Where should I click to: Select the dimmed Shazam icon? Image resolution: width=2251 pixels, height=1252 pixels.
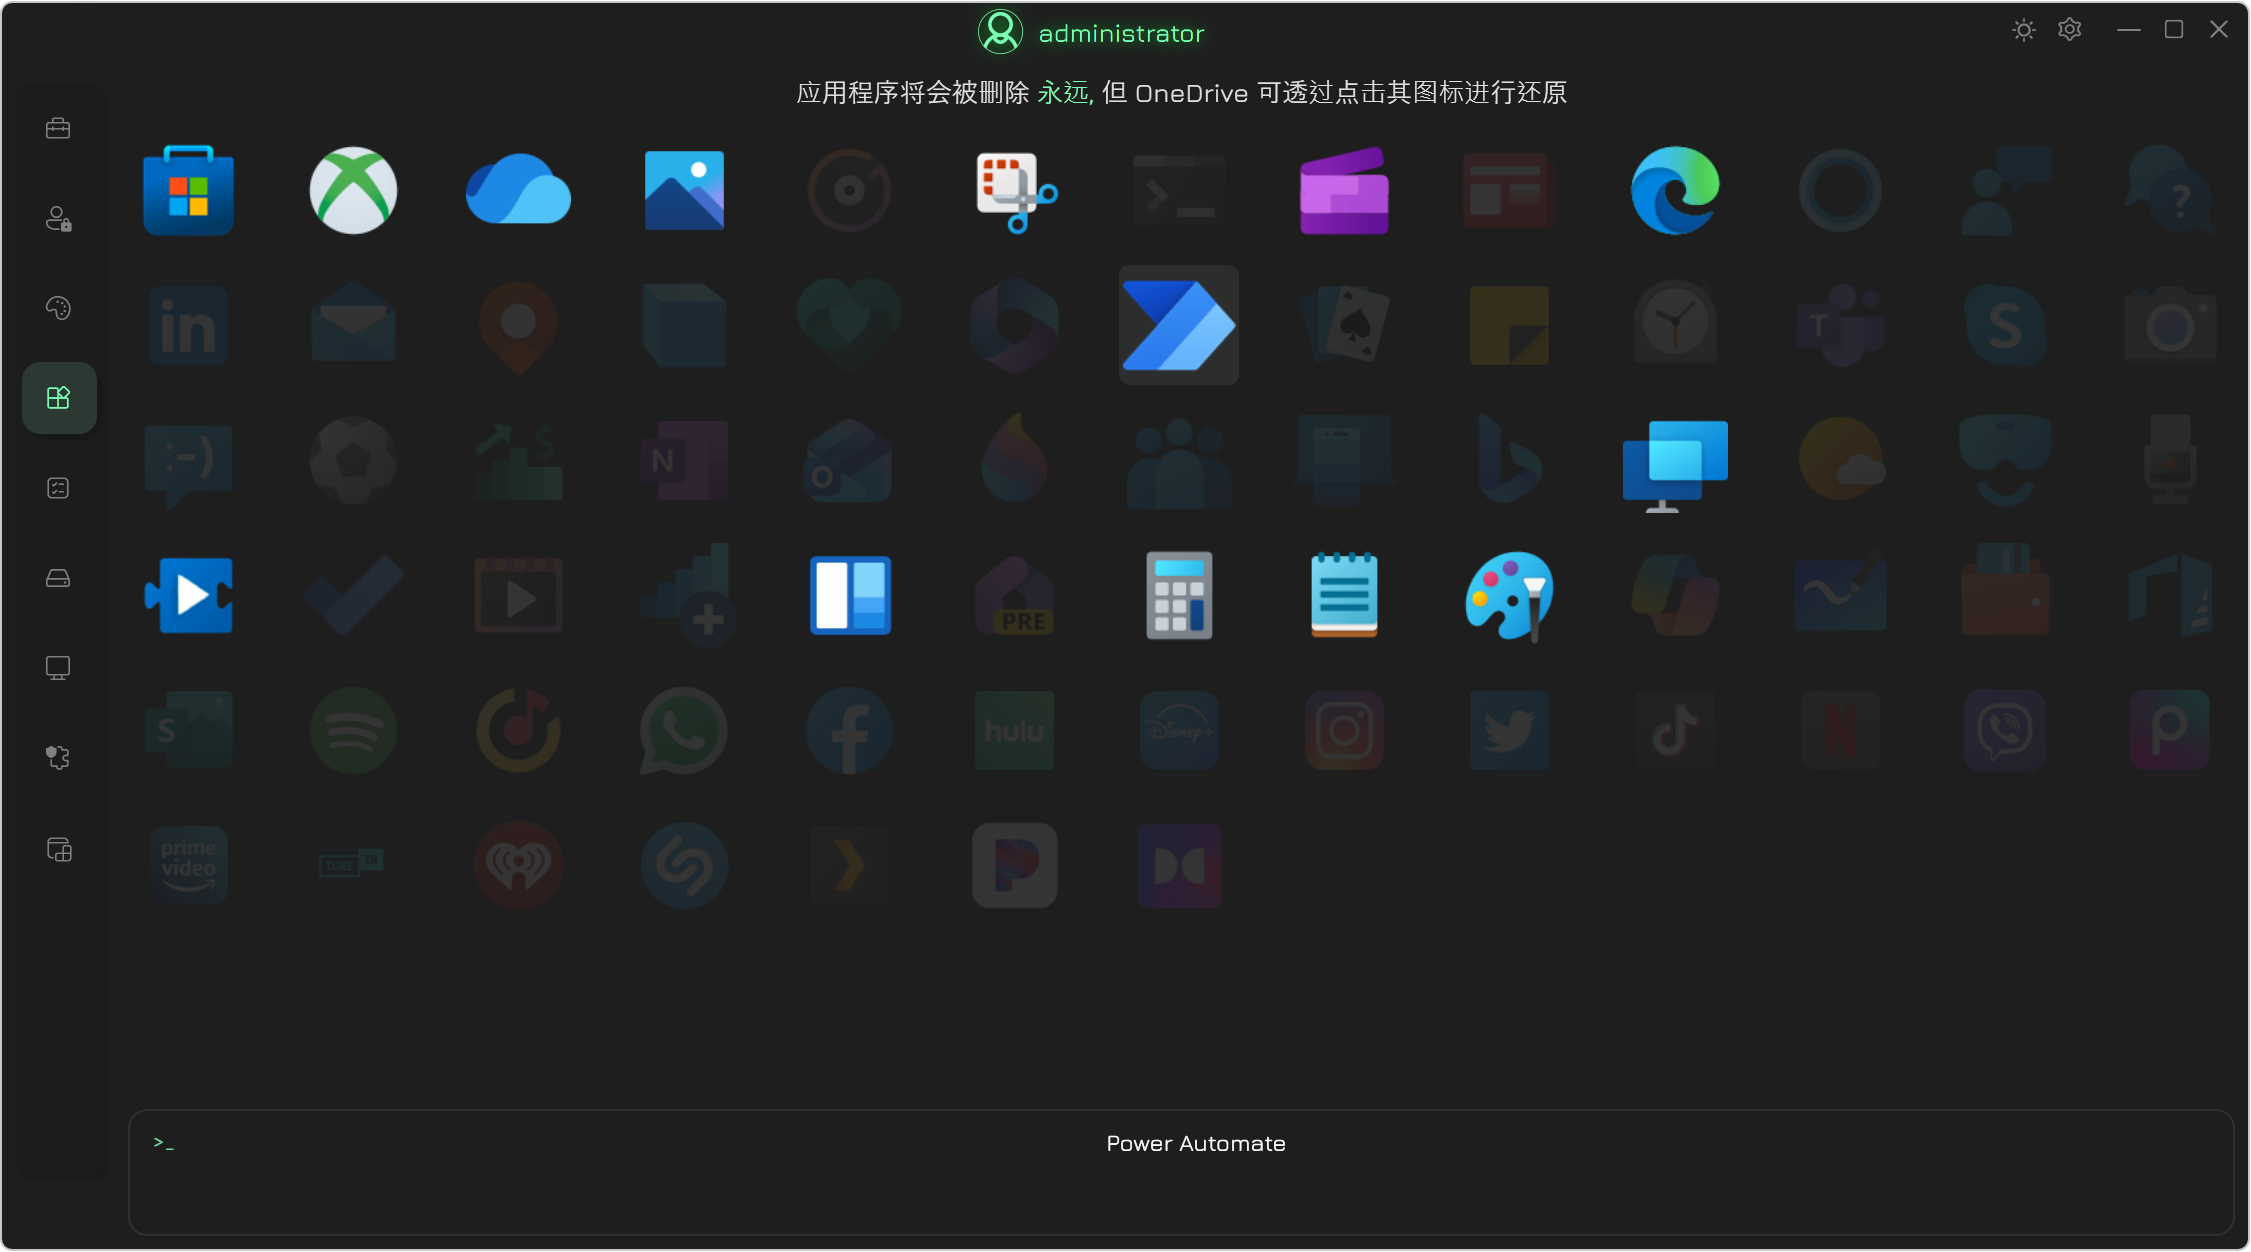[x=684, y=865]
